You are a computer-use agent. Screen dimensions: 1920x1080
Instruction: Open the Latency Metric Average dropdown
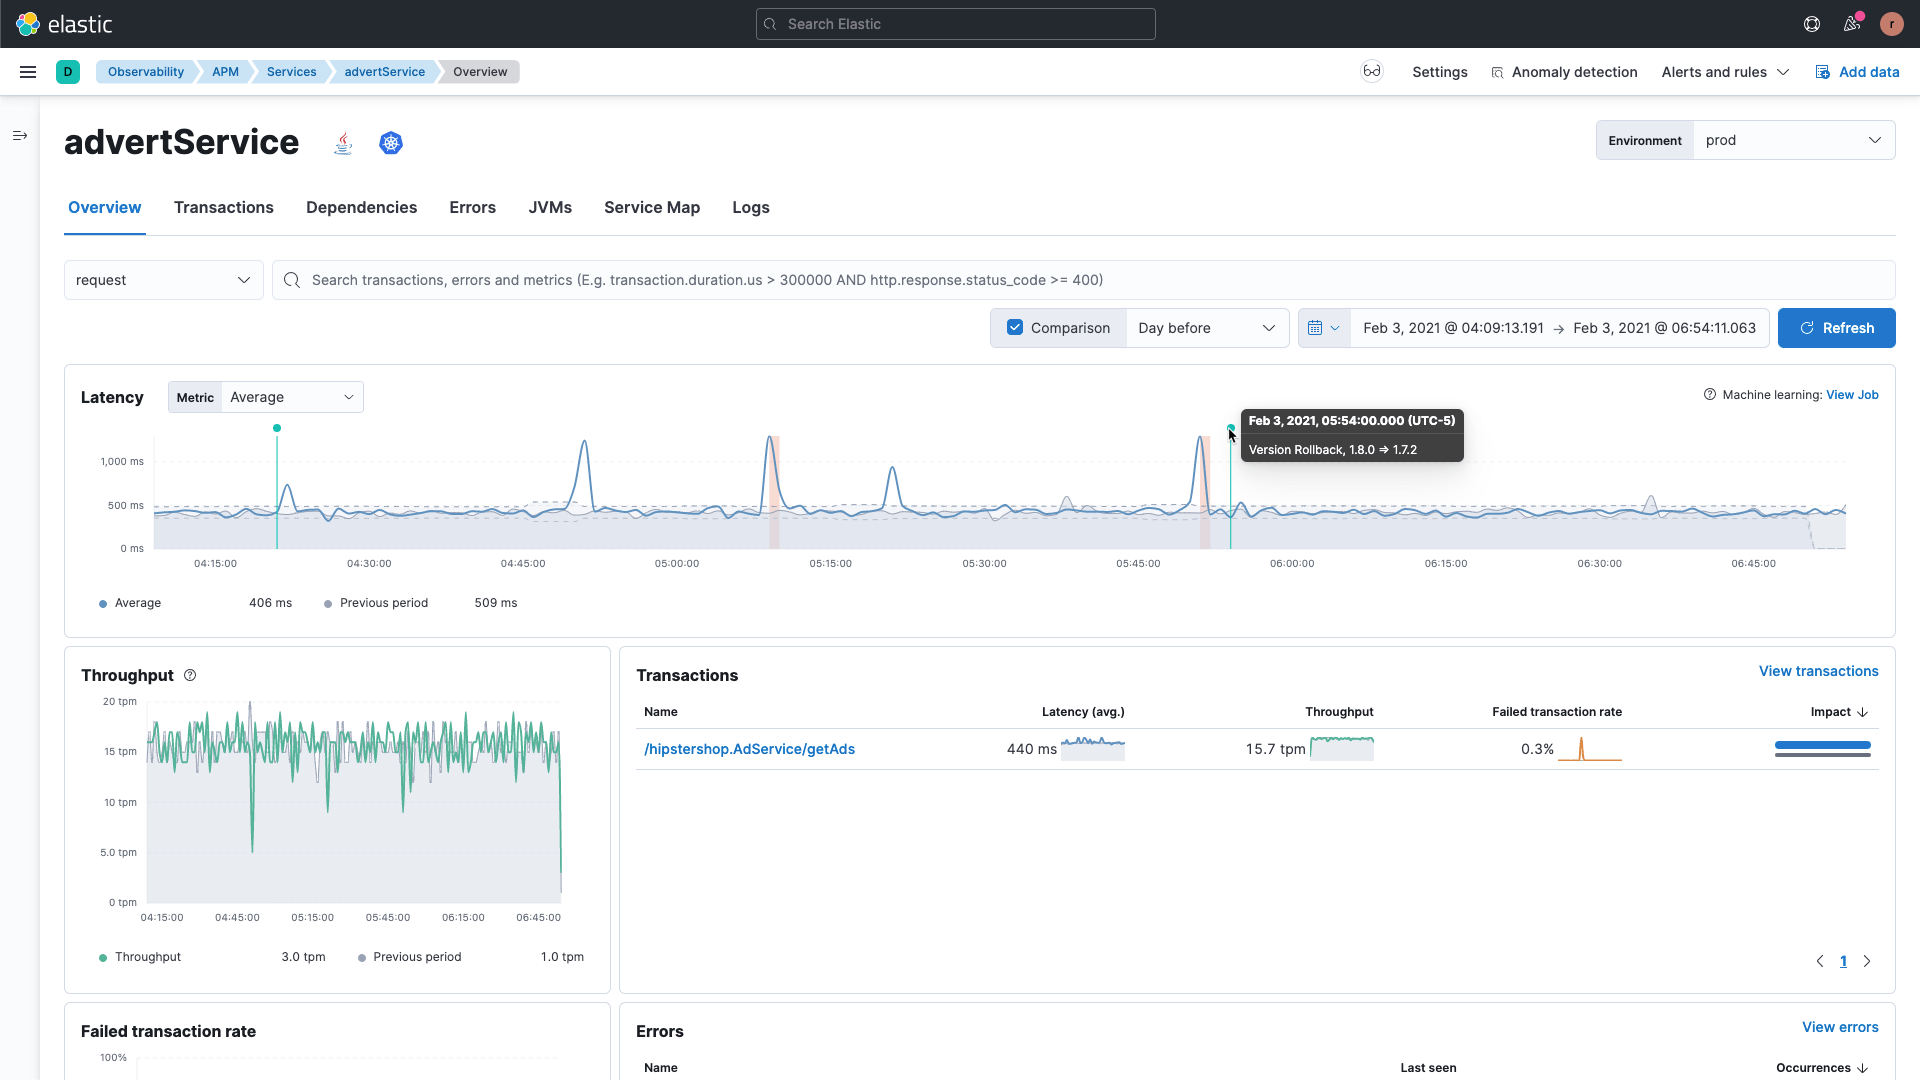pyautogui.click(x=292, y=397)
